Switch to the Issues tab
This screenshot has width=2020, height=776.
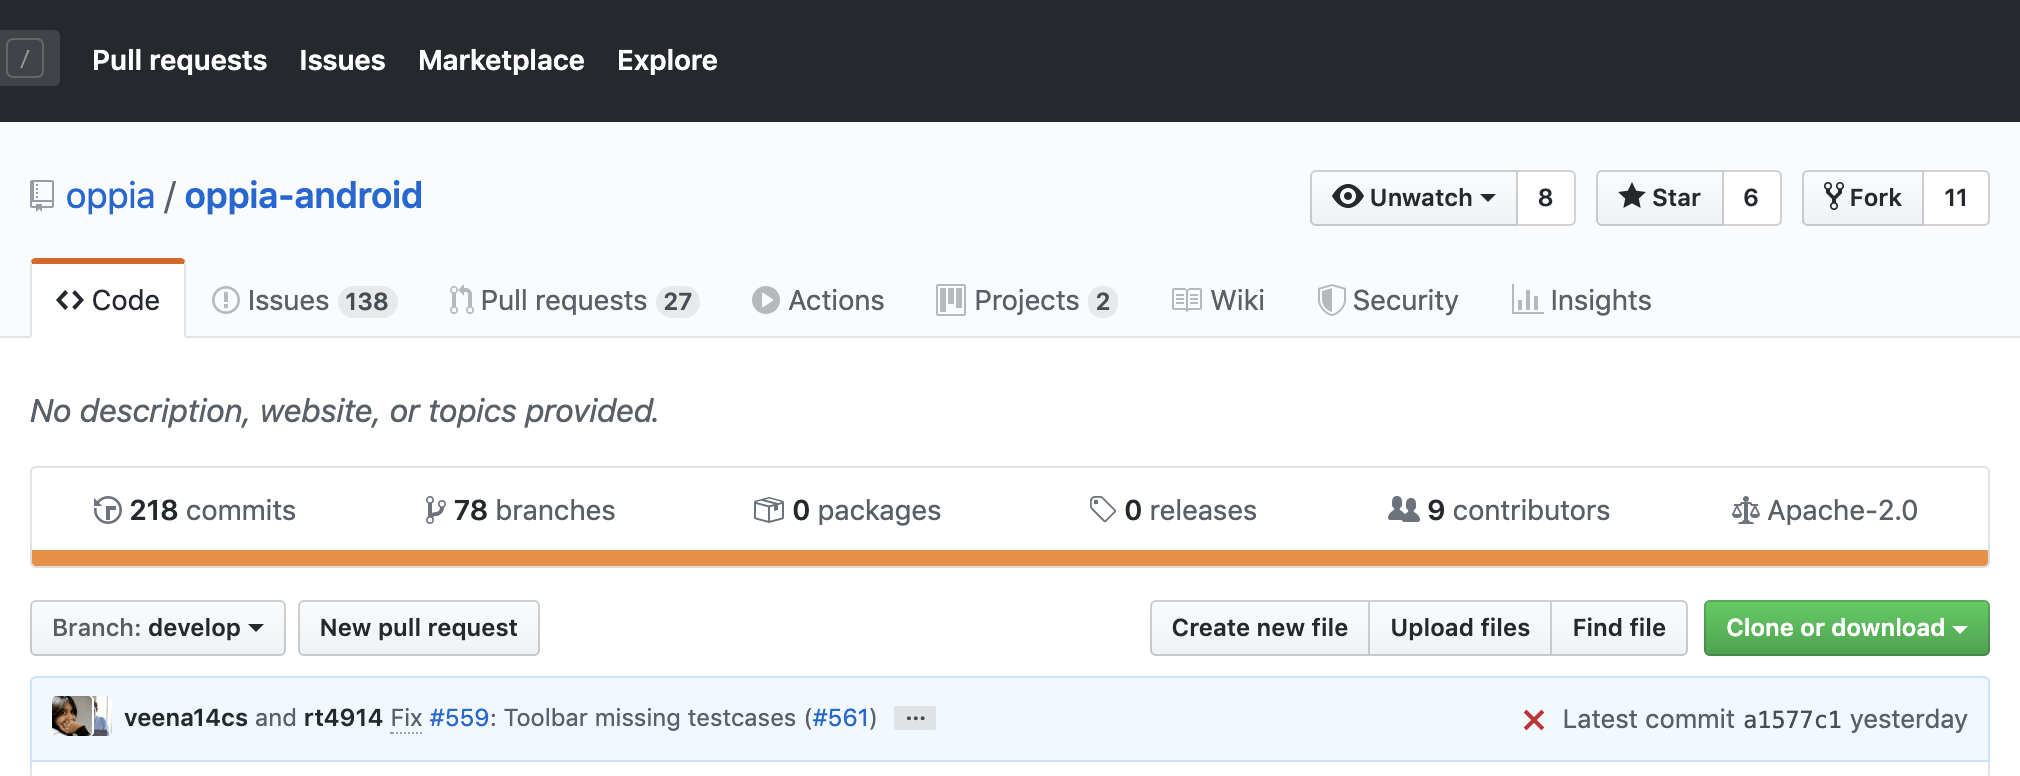(305, 300)
